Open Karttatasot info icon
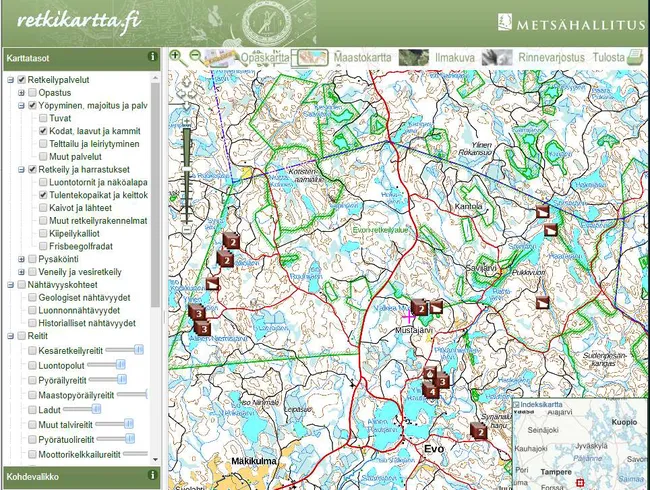Image resolution: width=650 pixels, height=490 pixels. click(x=152, y=57)
